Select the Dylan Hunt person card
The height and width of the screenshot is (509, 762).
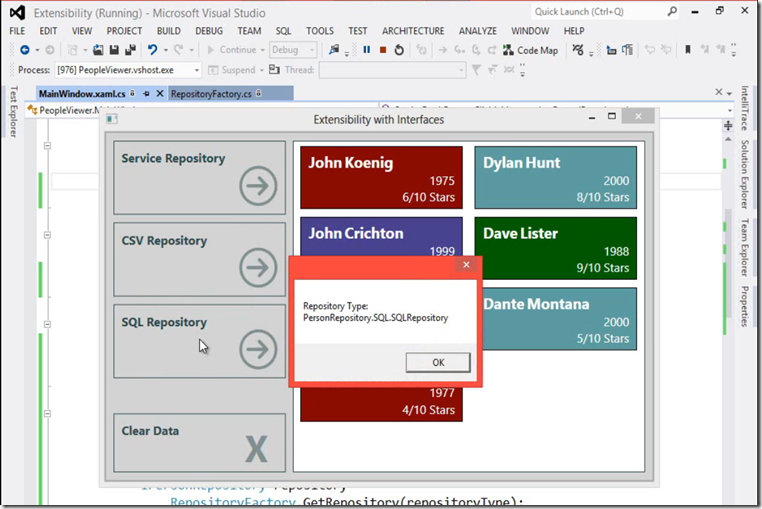tap(555, 177)
